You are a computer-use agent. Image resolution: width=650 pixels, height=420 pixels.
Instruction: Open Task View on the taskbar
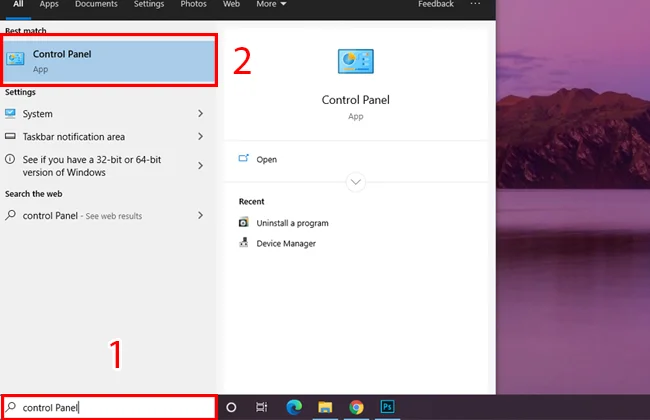coord(262,407)
